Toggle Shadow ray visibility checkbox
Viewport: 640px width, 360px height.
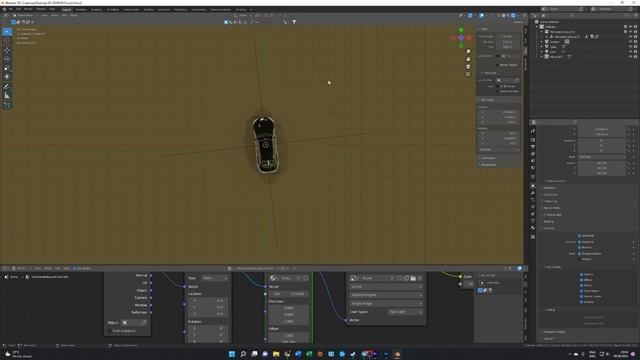click(581, 302)
